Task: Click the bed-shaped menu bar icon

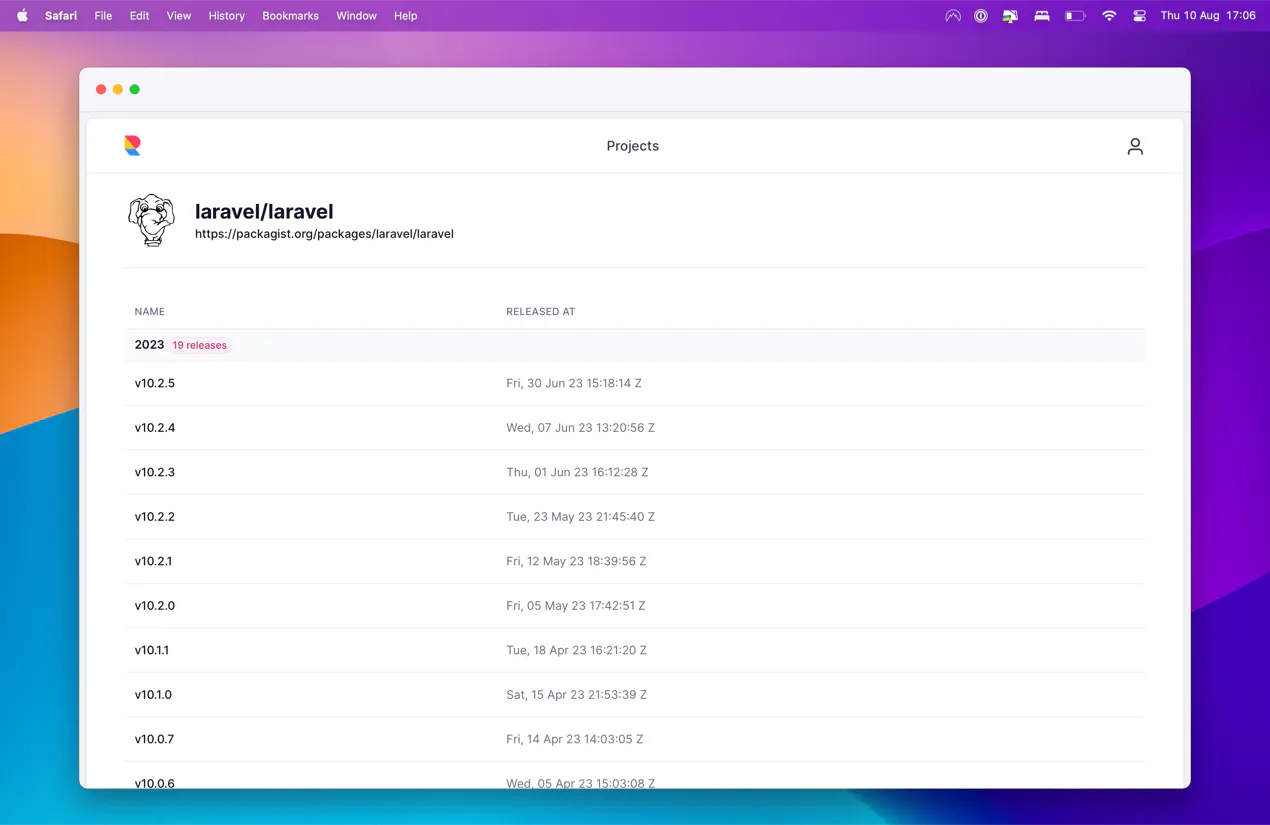Action: pyautogui.click(x=1042, y=16)
